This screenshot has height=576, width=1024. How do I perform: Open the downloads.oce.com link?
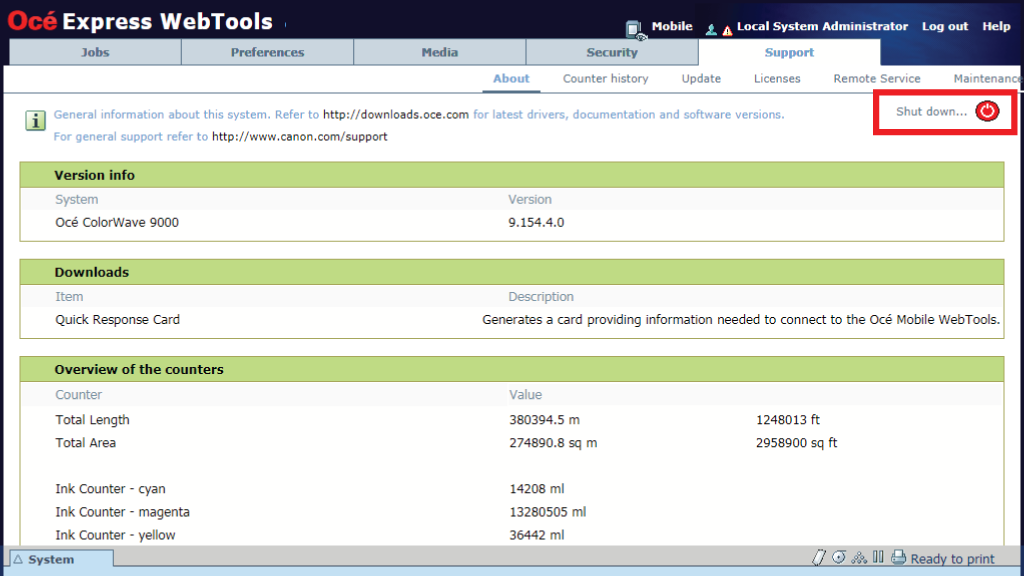[396, 114]
